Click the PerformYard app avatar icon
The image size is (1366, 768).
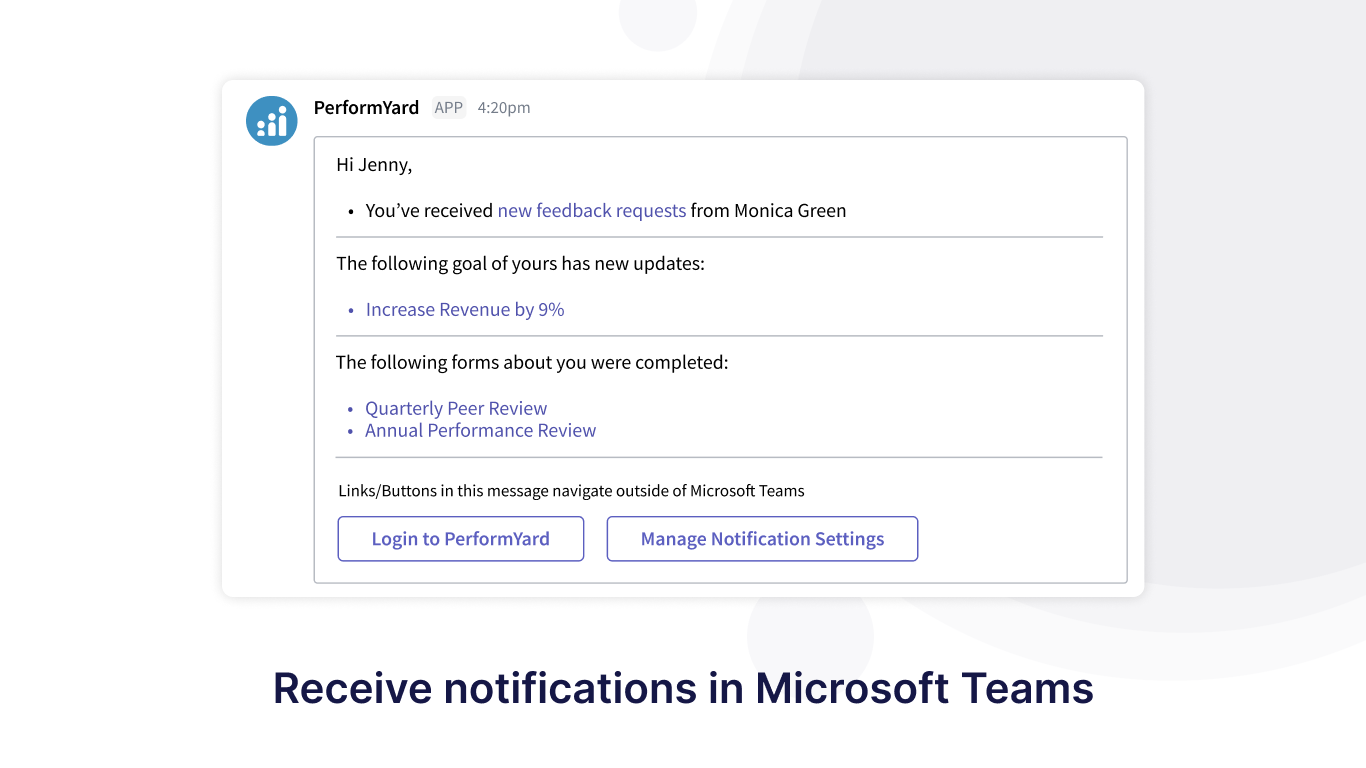tap(272, 121)
